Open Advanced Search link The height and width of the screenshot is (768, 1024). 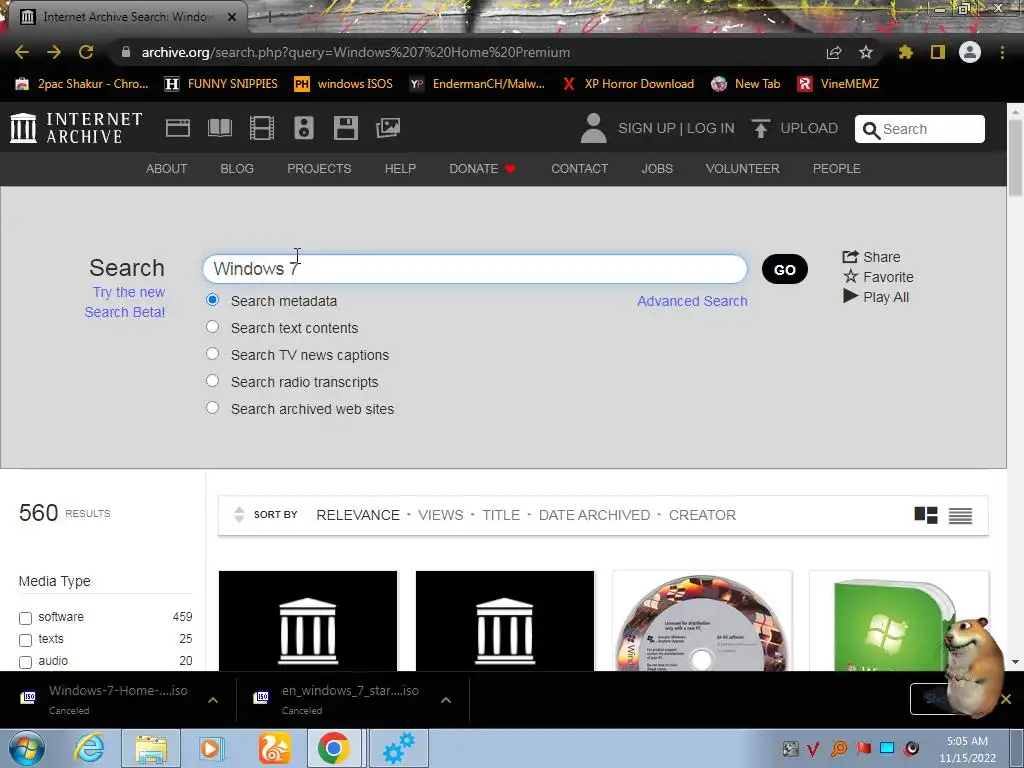click(692, 301)
